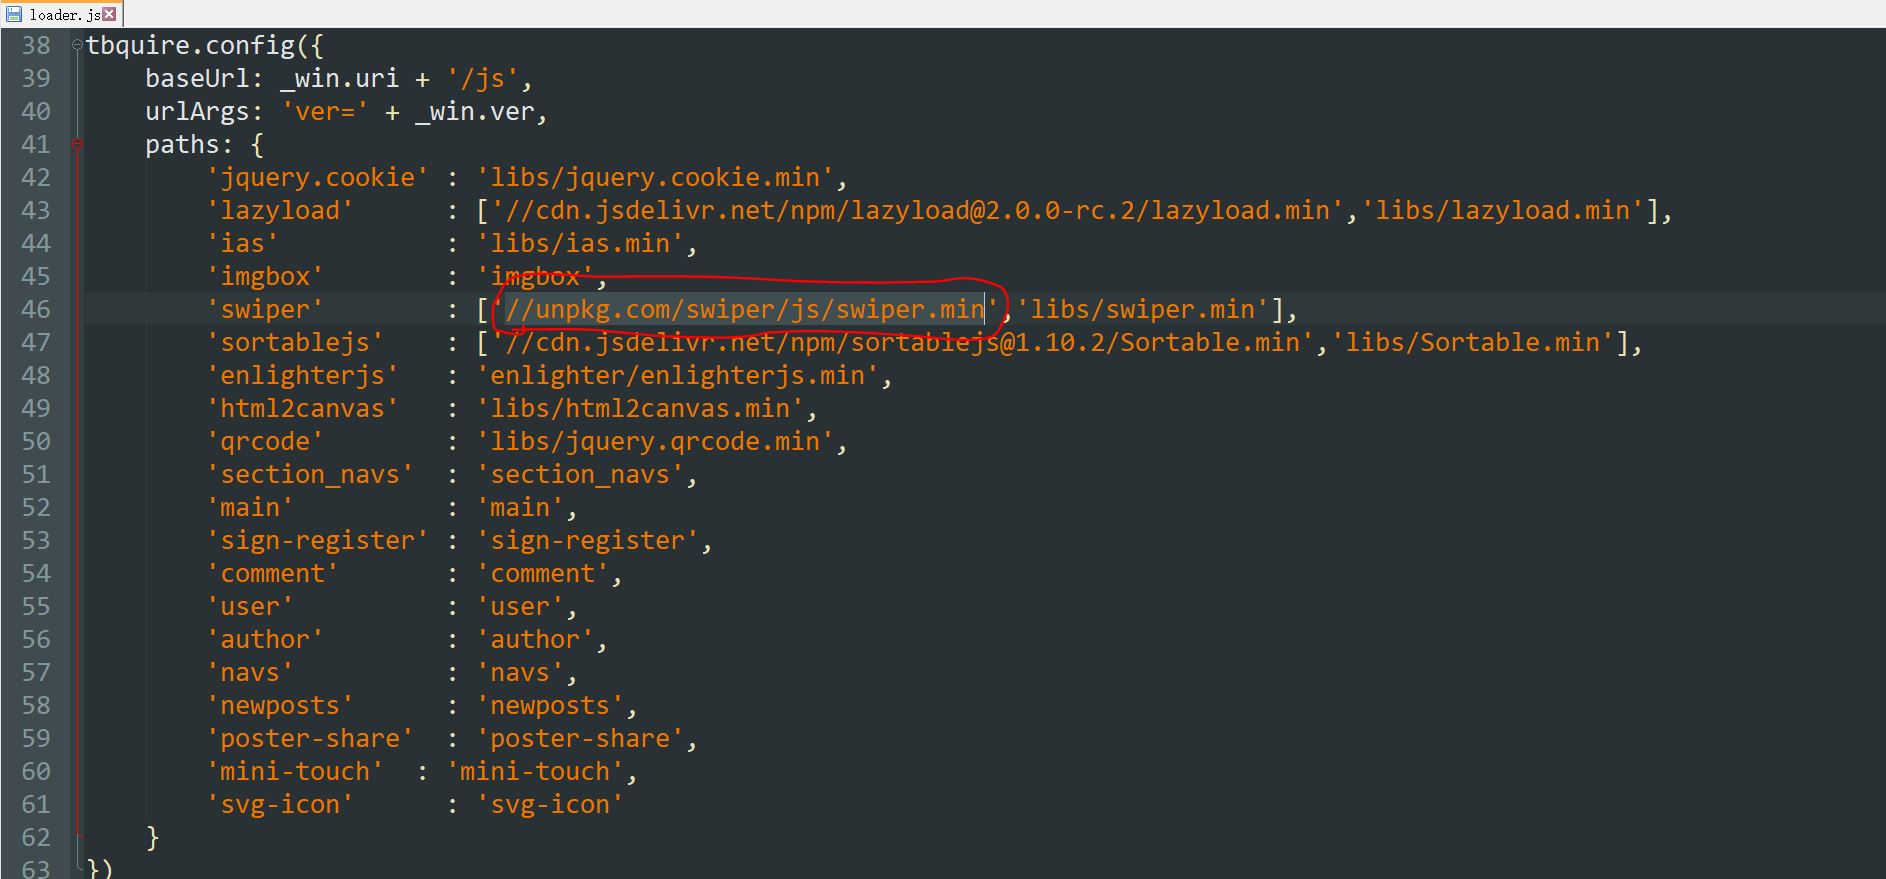1886x879 pixels.
Task: Click the baseUrl property name
Action: coord(196,78)
